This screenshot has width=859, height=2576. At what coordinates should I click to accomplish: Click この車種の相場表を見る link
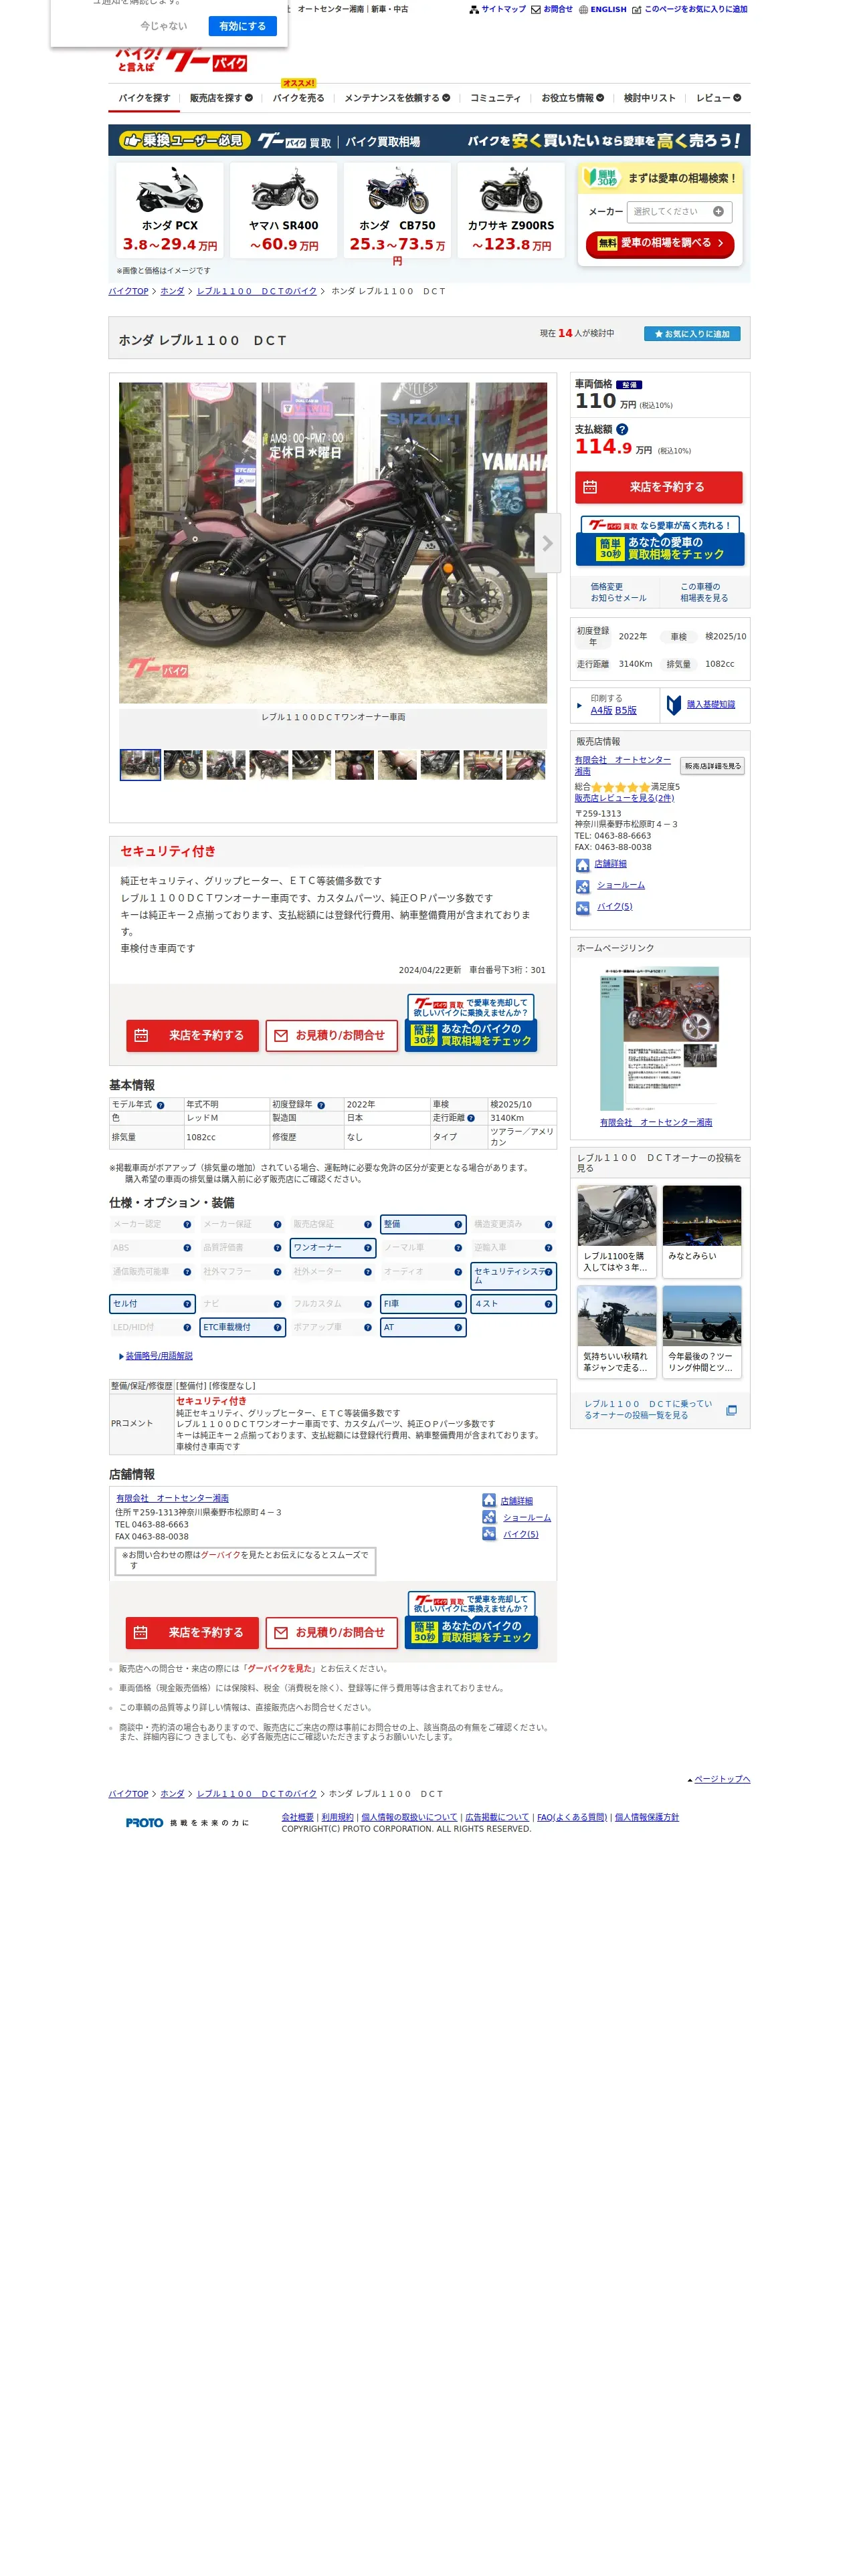coord(704,592)
